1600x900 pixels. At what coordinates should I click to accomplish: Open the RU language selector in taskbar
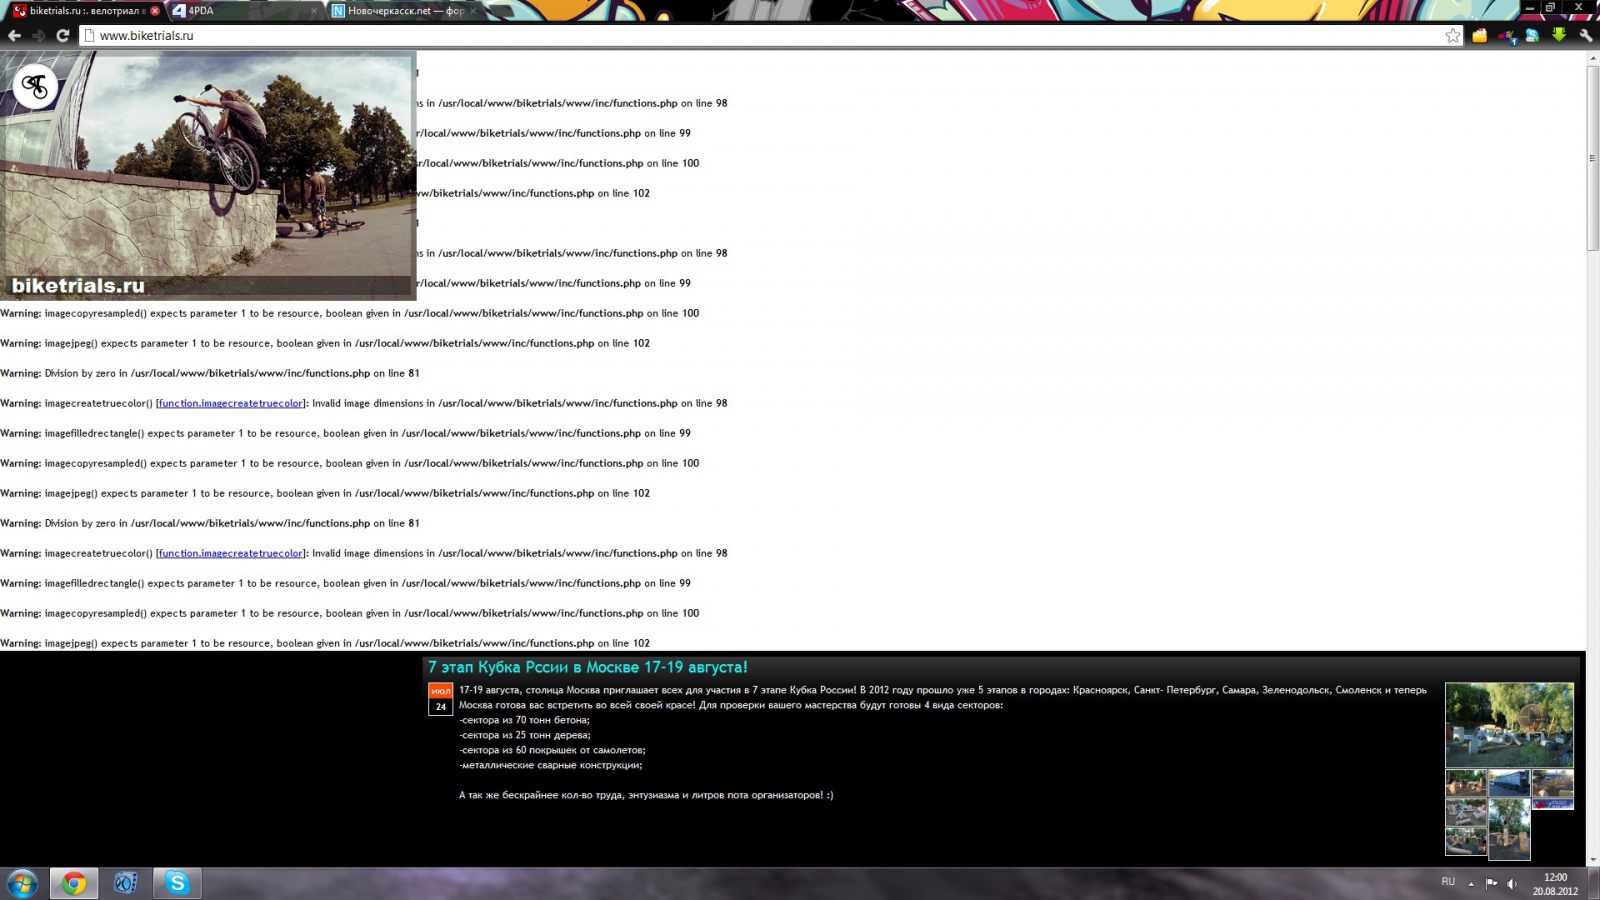click(1448, 882)
